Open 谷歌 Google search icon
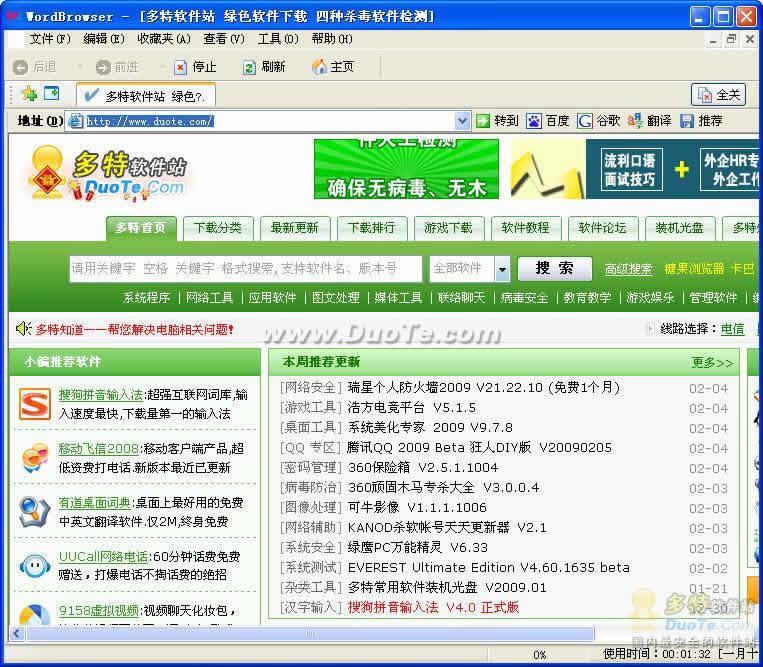 pyautogui.click(x=584, y=121)
